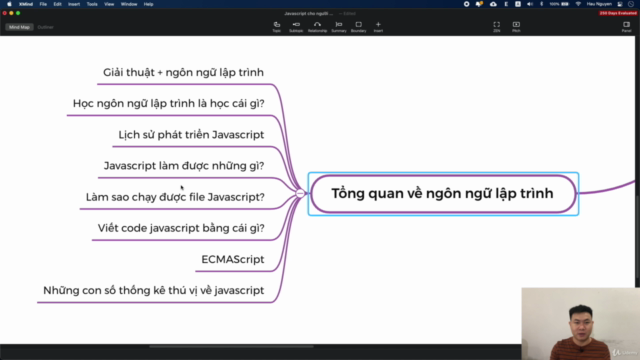The height and width of the screenshot is (360, 640).
Task: Click Hau Nguyen user name in menu bar
Action: [x=599, y=4]
